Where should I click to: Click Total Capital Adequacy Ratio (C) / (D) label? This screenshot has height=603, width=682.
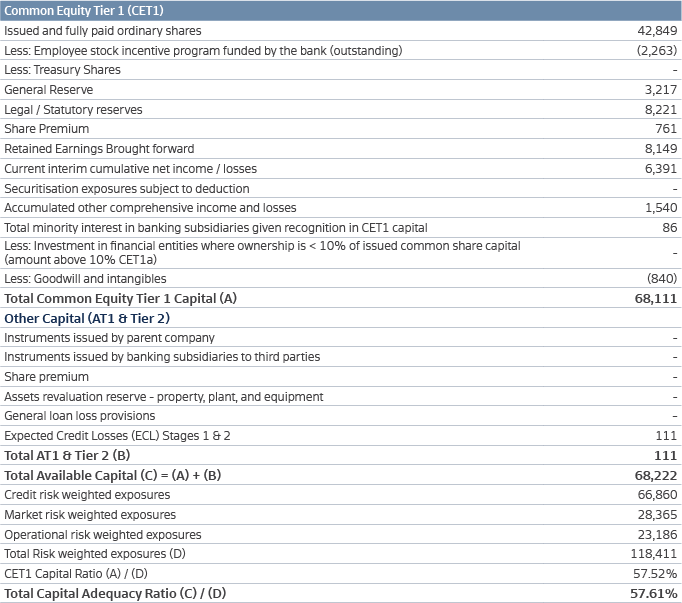115,593
